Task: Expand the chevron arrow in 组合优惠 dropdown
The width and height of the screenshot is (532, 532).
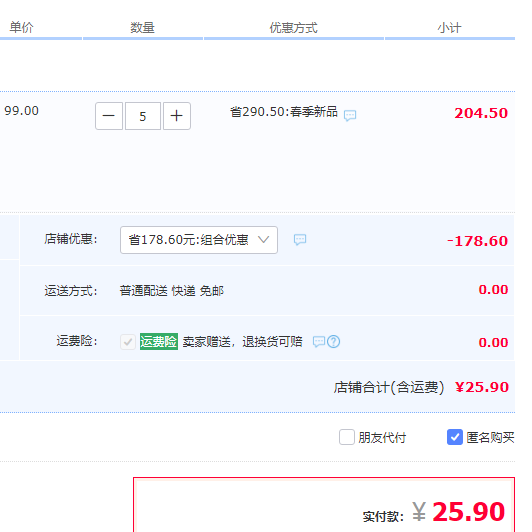Action: 263,240
